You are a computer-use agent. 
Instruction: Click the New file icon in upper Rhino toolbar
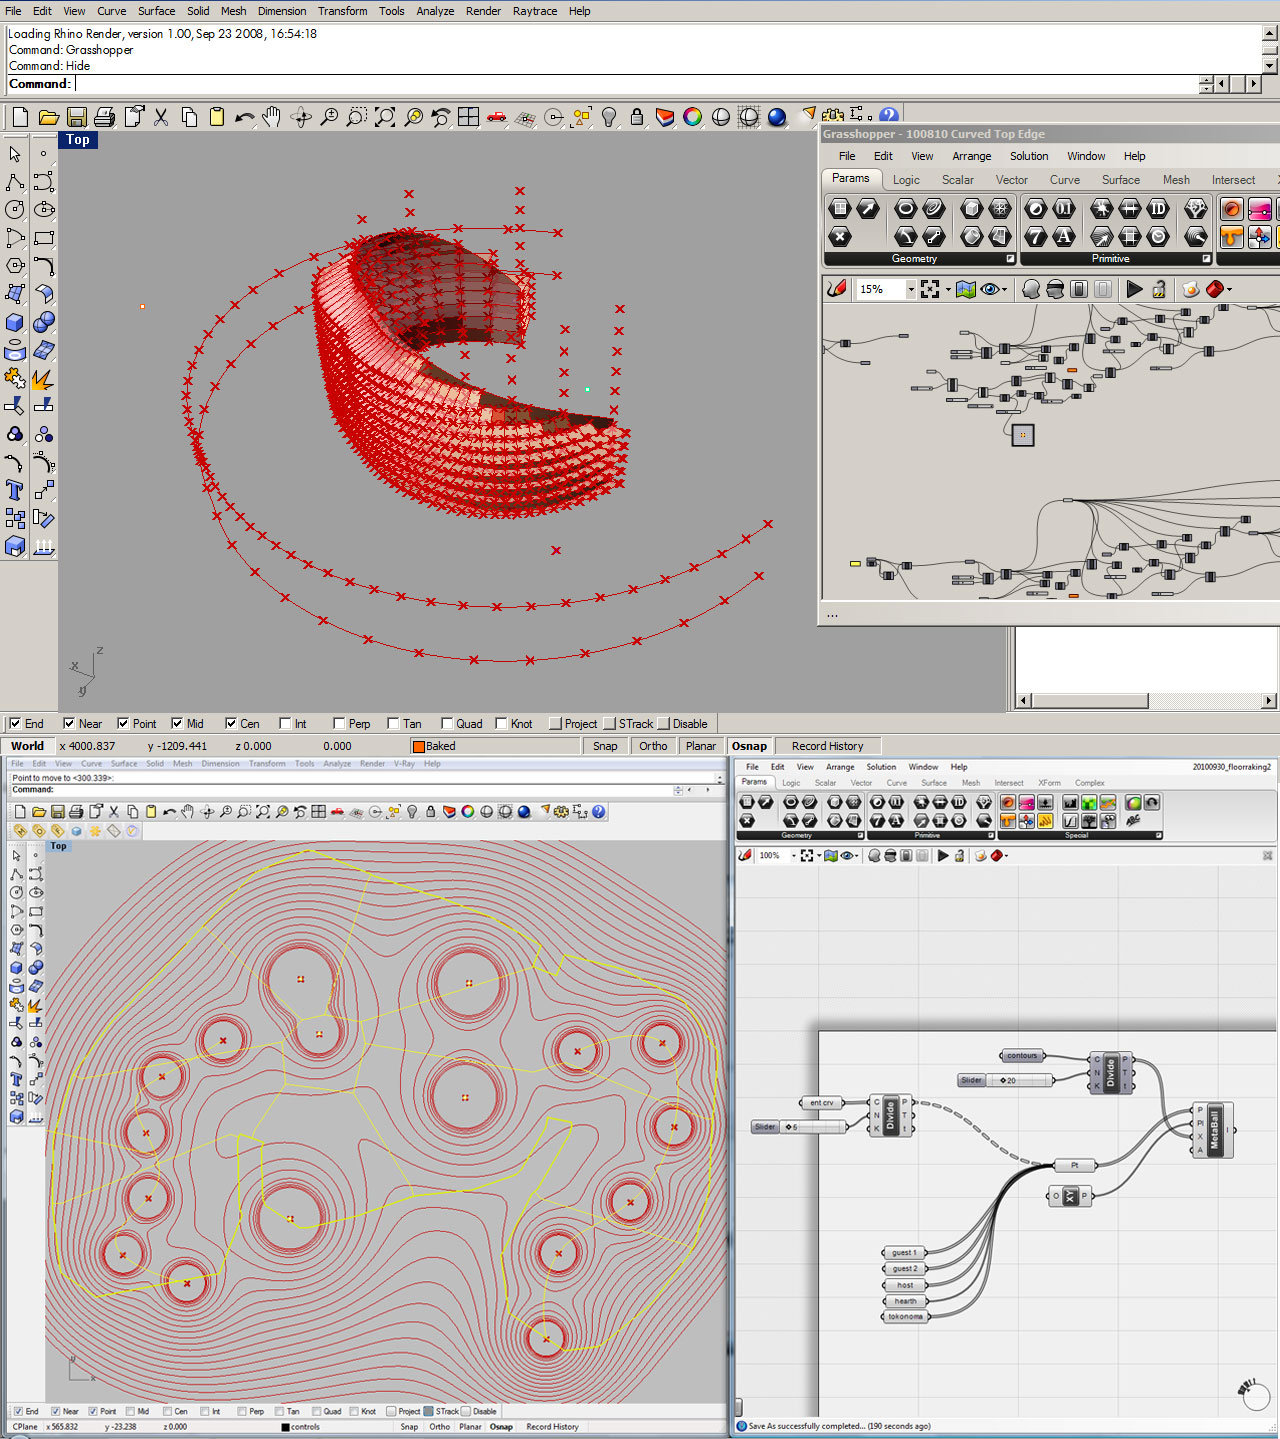click(x=20, y=117)
